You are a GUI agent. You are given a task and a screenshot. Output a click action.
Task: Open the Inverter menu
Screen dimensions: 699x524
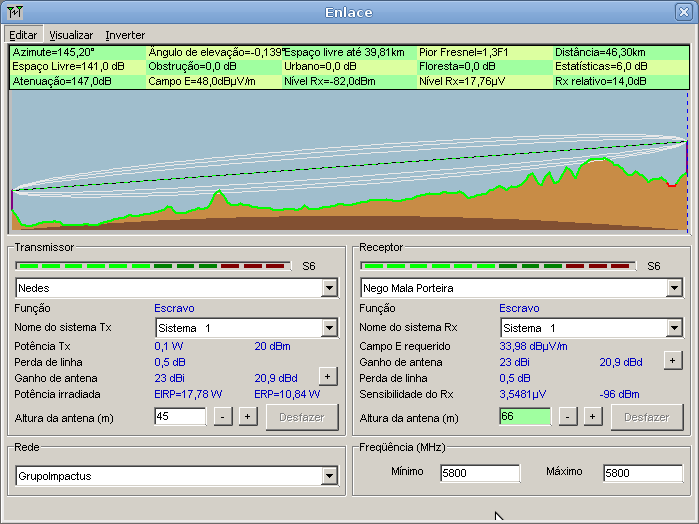coord(125,35)
